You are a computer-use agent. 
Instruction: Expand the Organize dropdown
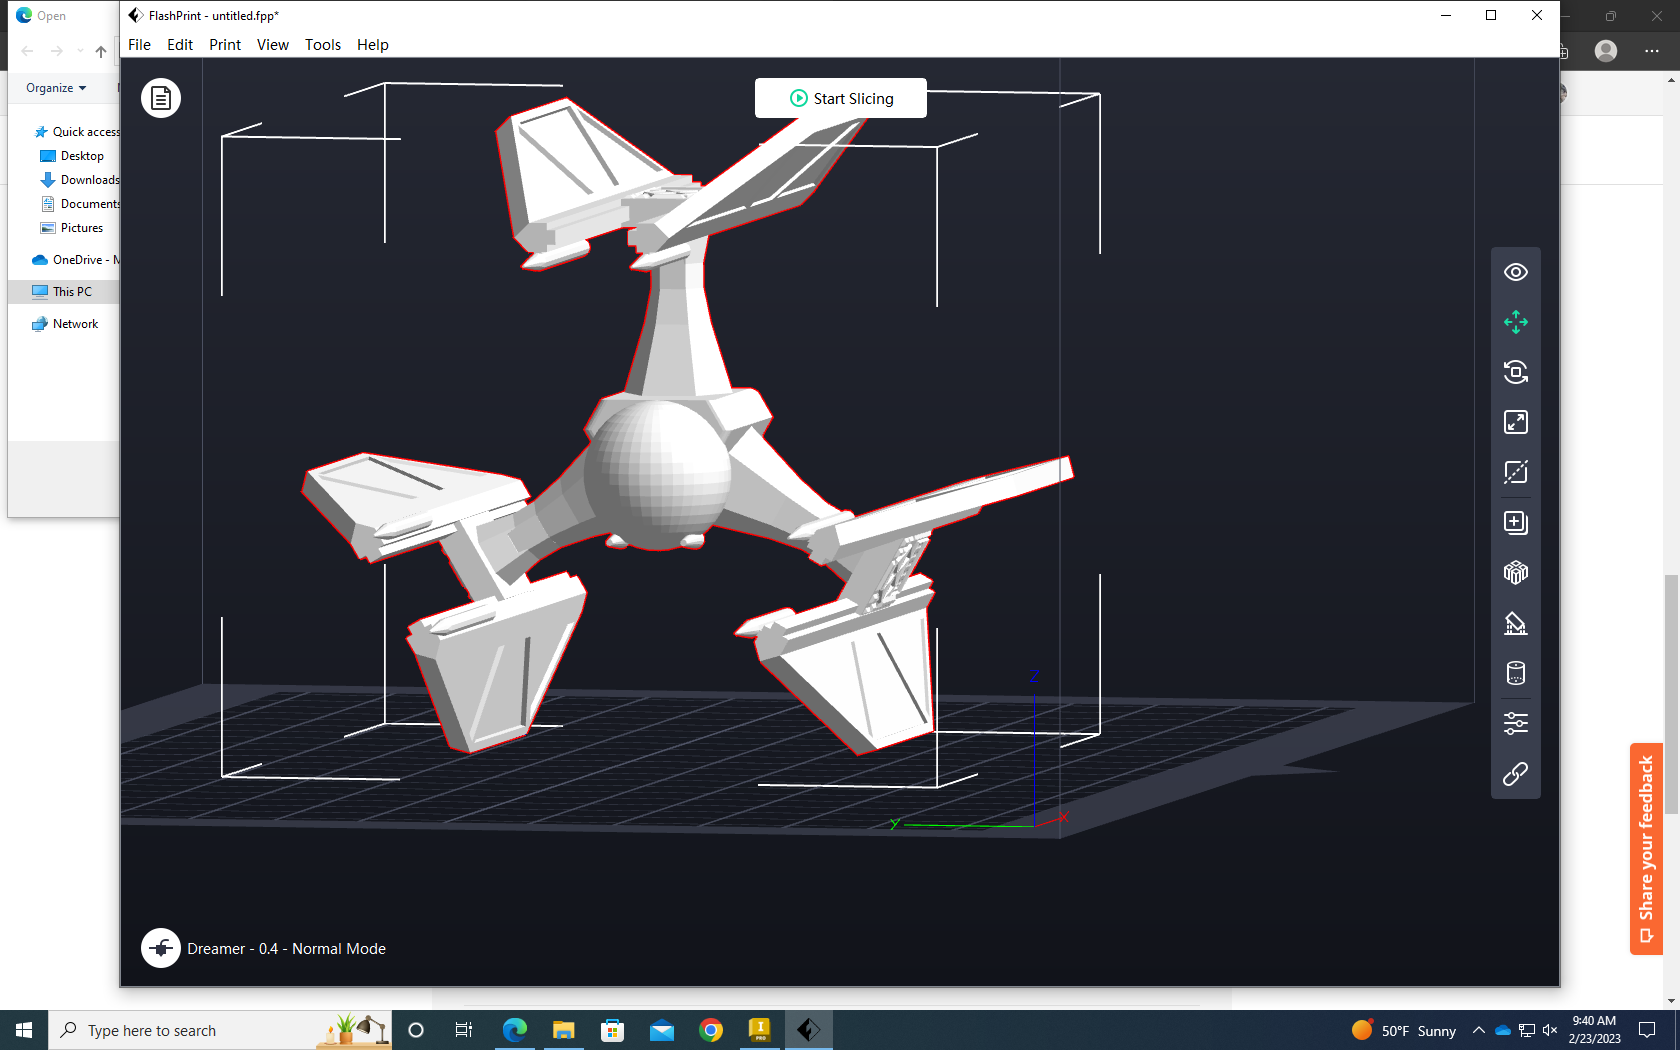[x=56, y=88]
